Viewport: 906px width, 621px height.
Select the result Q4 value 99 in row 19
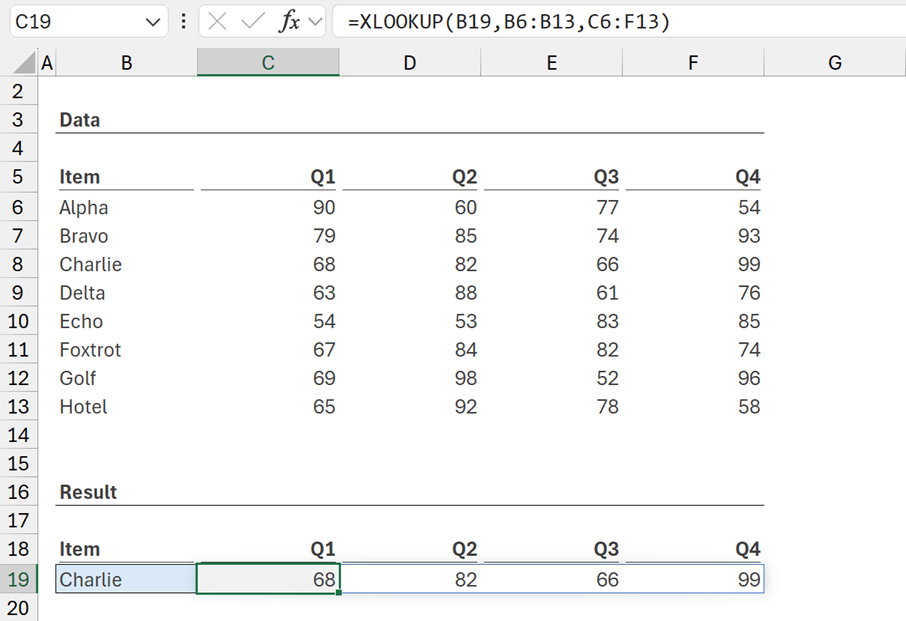[x=693, y=580]
